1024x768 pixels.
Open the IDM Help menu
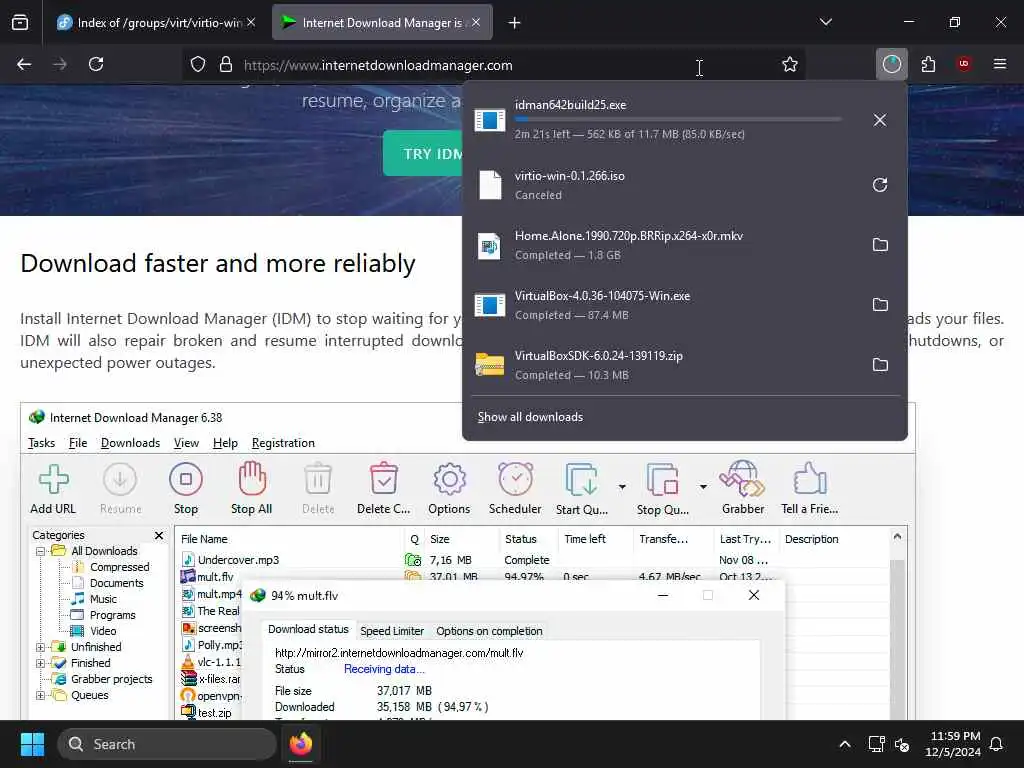225,443
